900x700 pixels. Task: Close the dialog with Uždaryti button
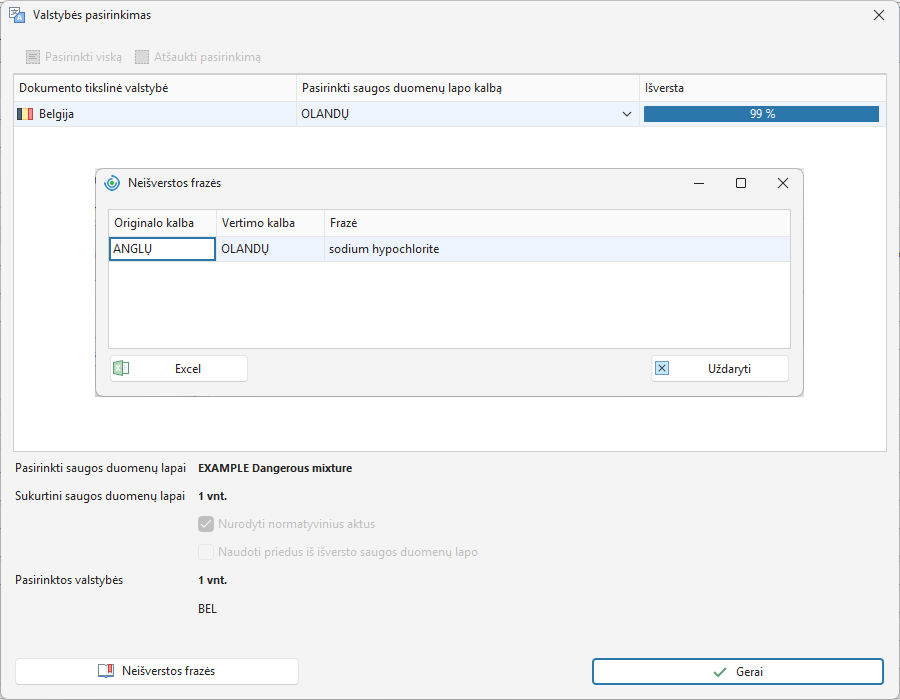pyautogui.click(x=720, y=368)
